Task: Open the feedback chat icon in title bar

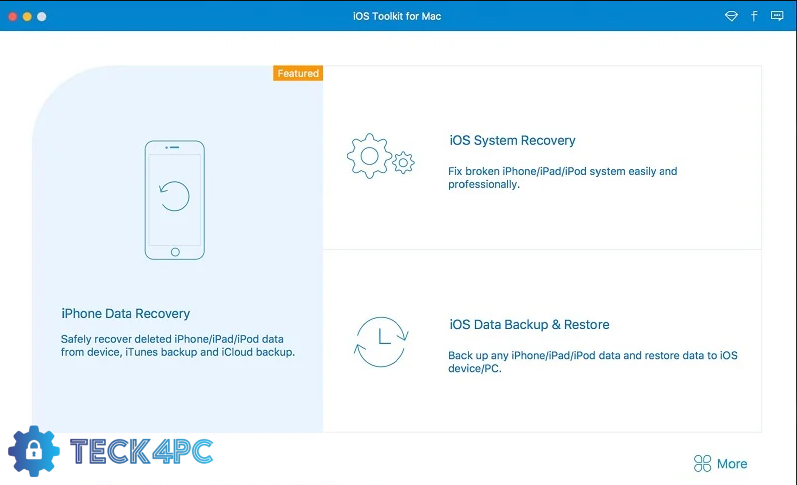Action: pos(777,16)
